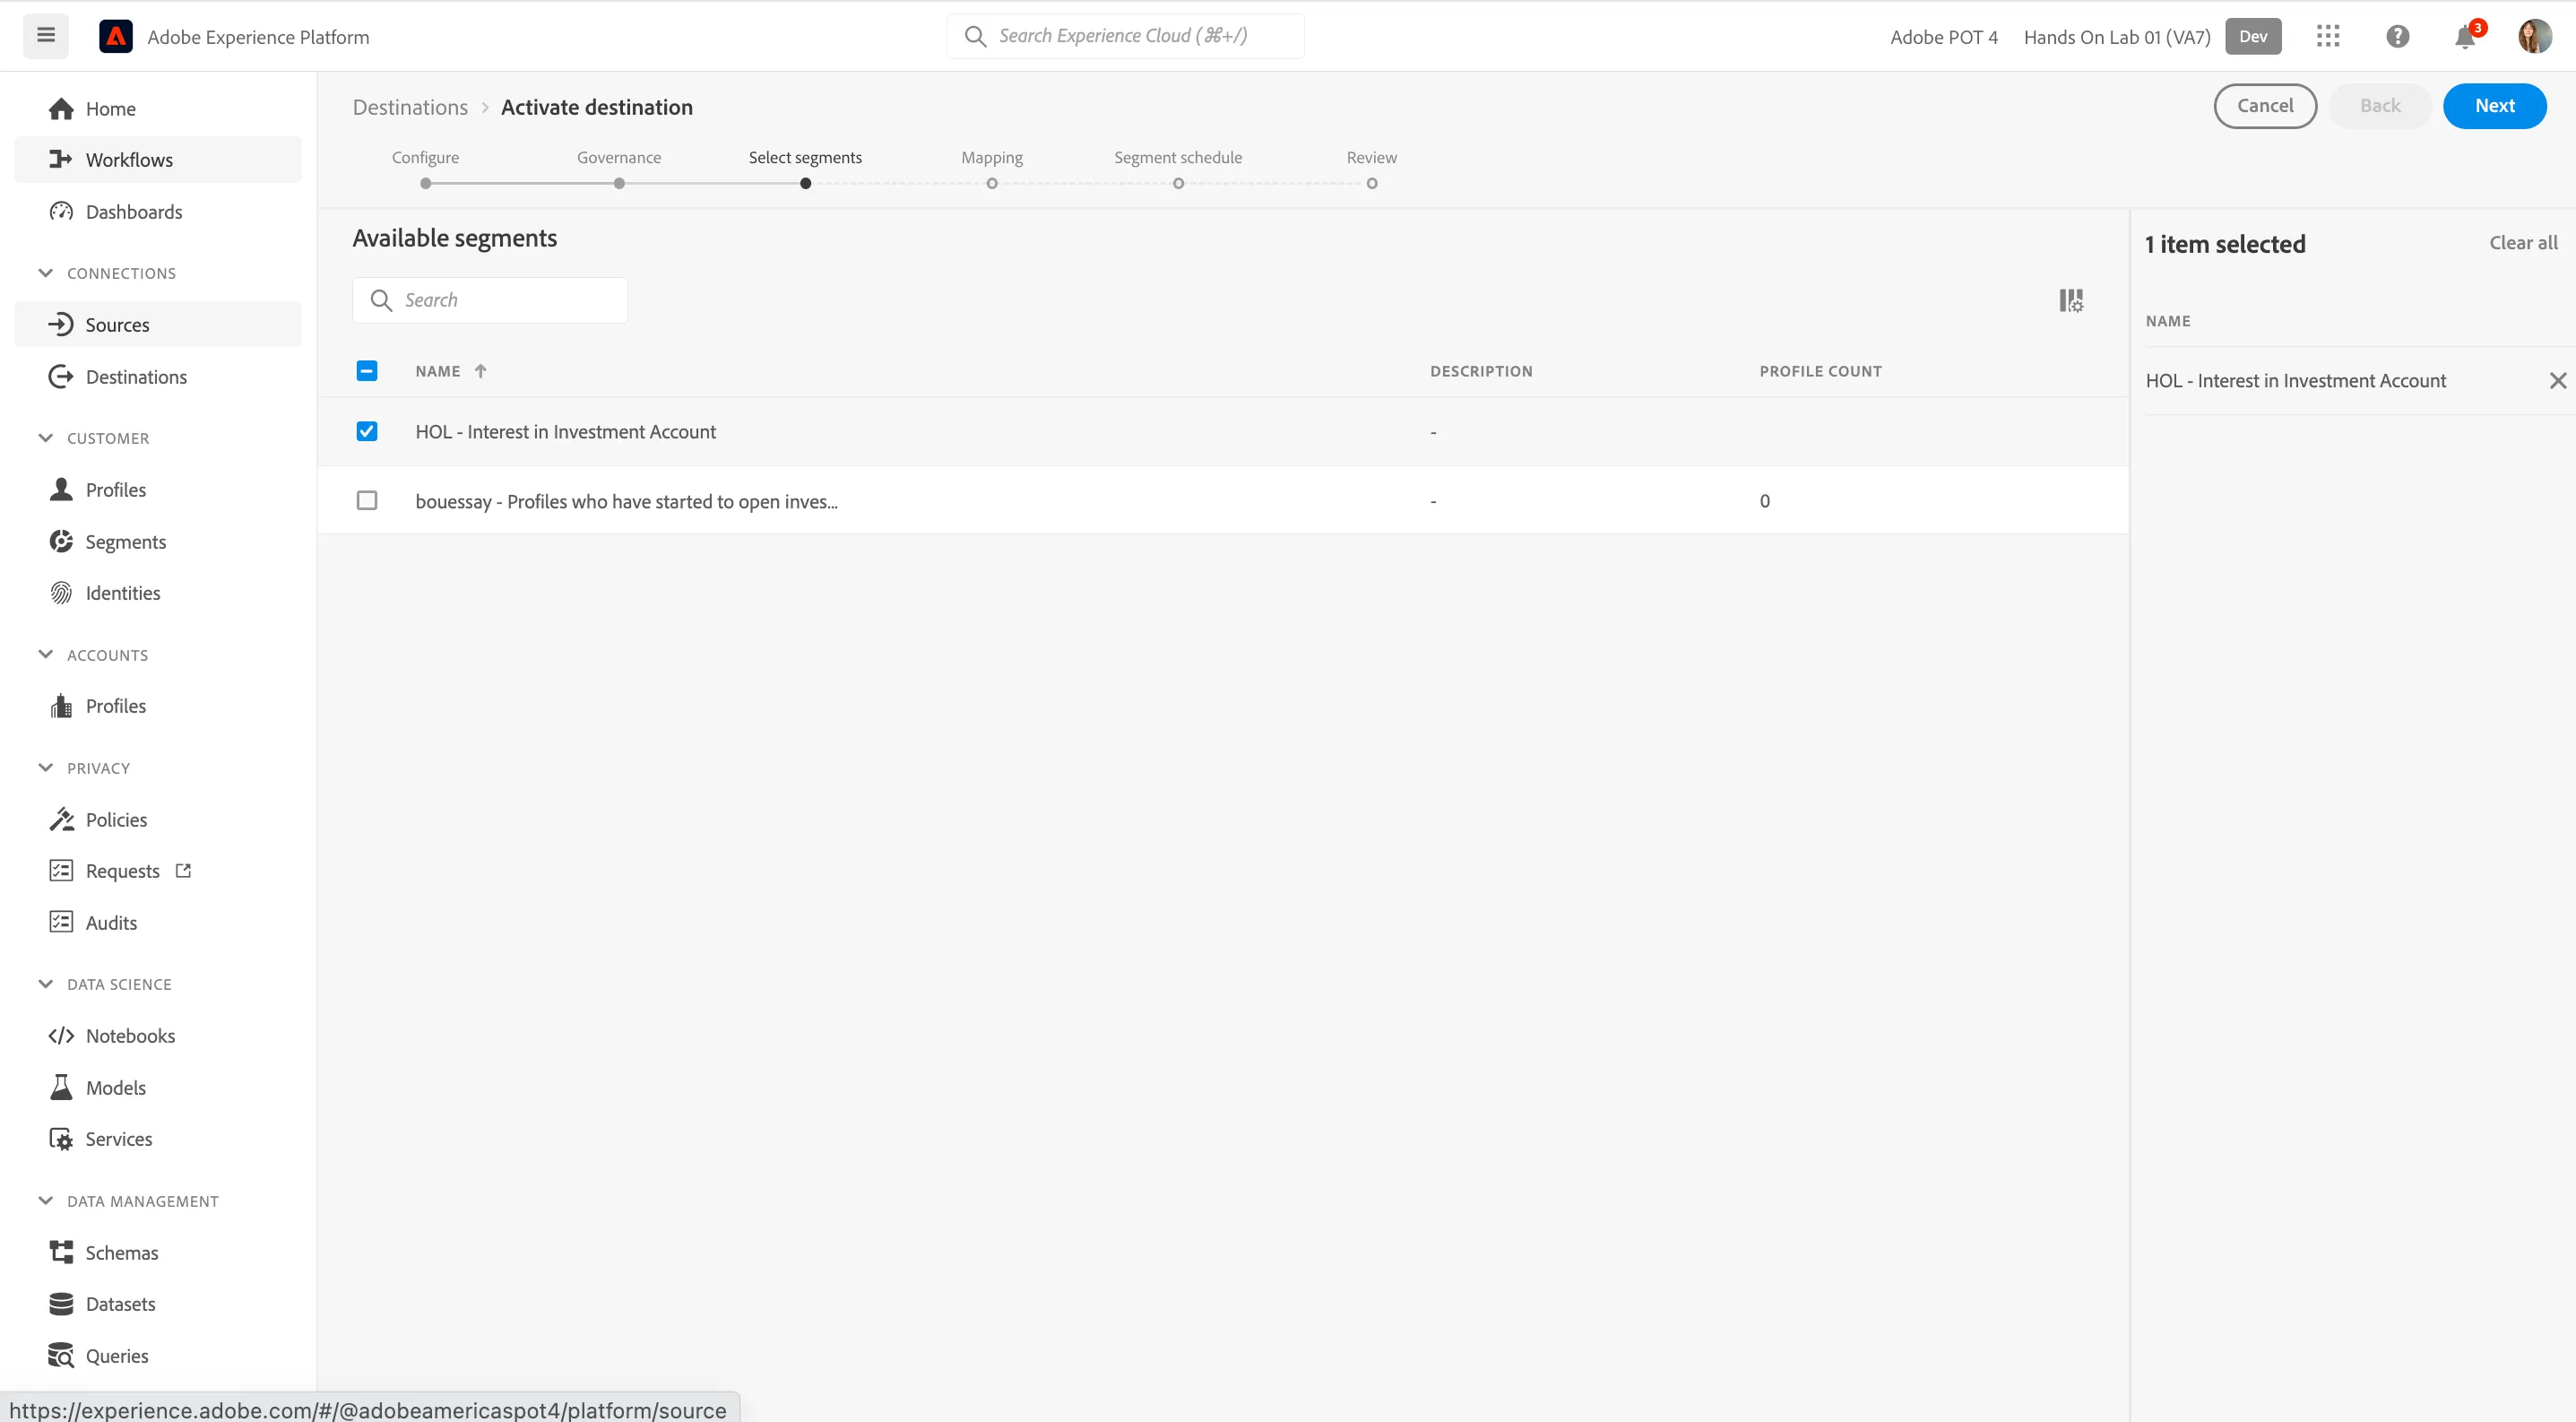Screen dimensions: 2576x1422
Task: Click the Notebooks code icon
Action: point(61,1036)
